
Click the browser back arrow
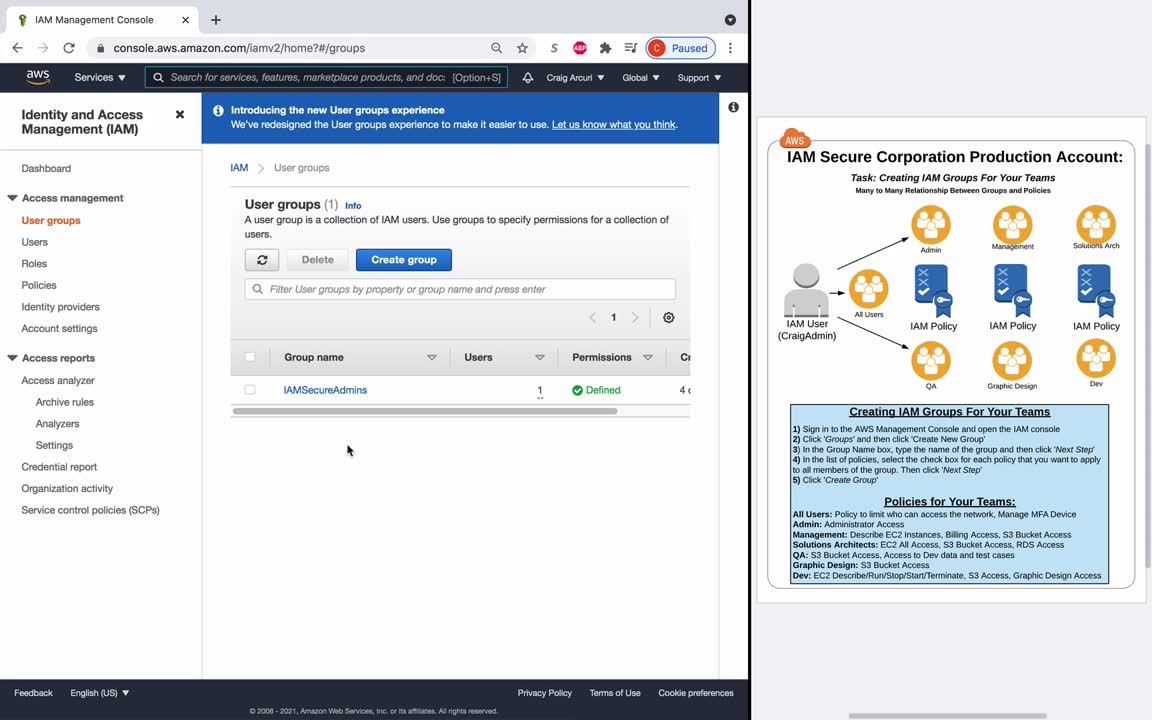(18, 48)
